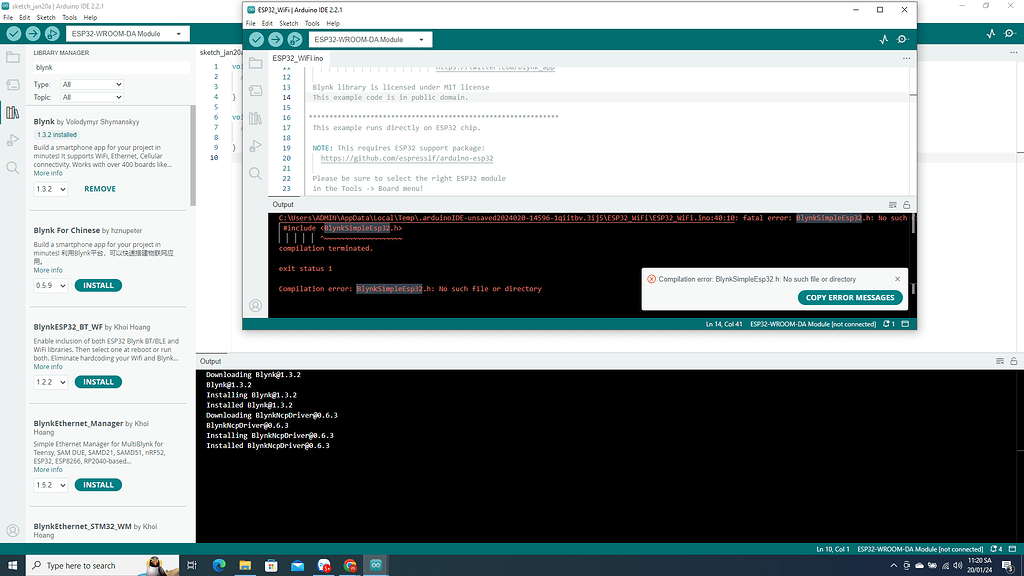Screen dimensions: 1024x576
Task: Open Boards Manager in left window sidebar
Action: pos(12,85)
